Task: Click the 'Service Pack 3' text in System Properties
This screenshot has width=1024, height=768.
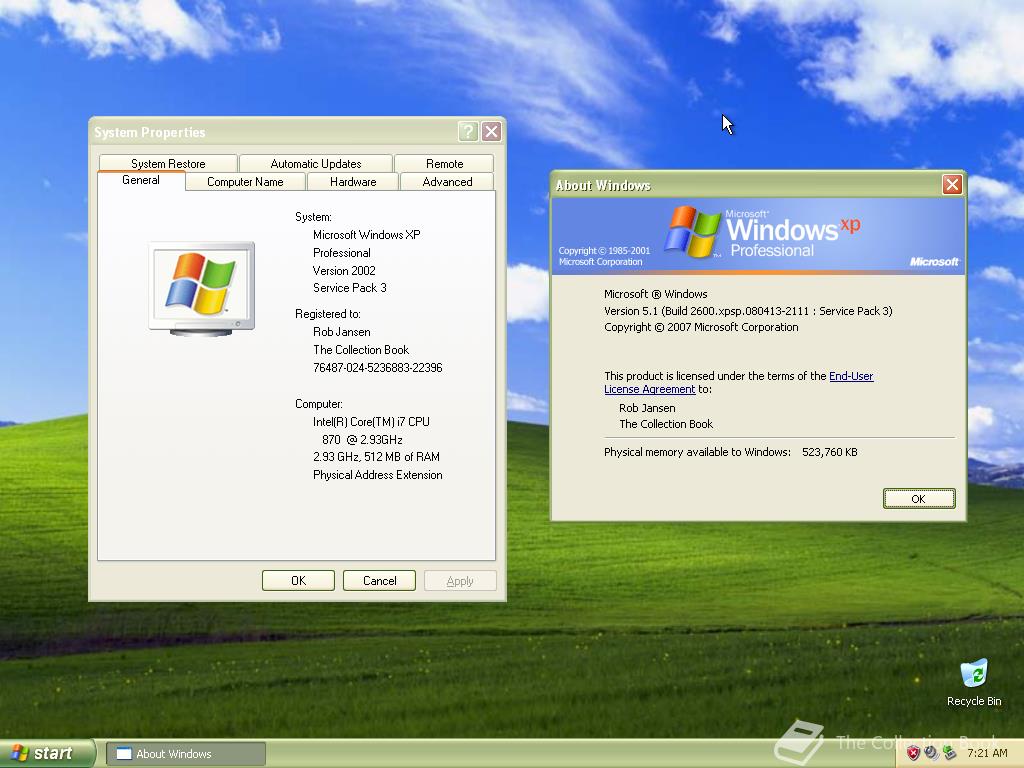Action: coord(349,288)
